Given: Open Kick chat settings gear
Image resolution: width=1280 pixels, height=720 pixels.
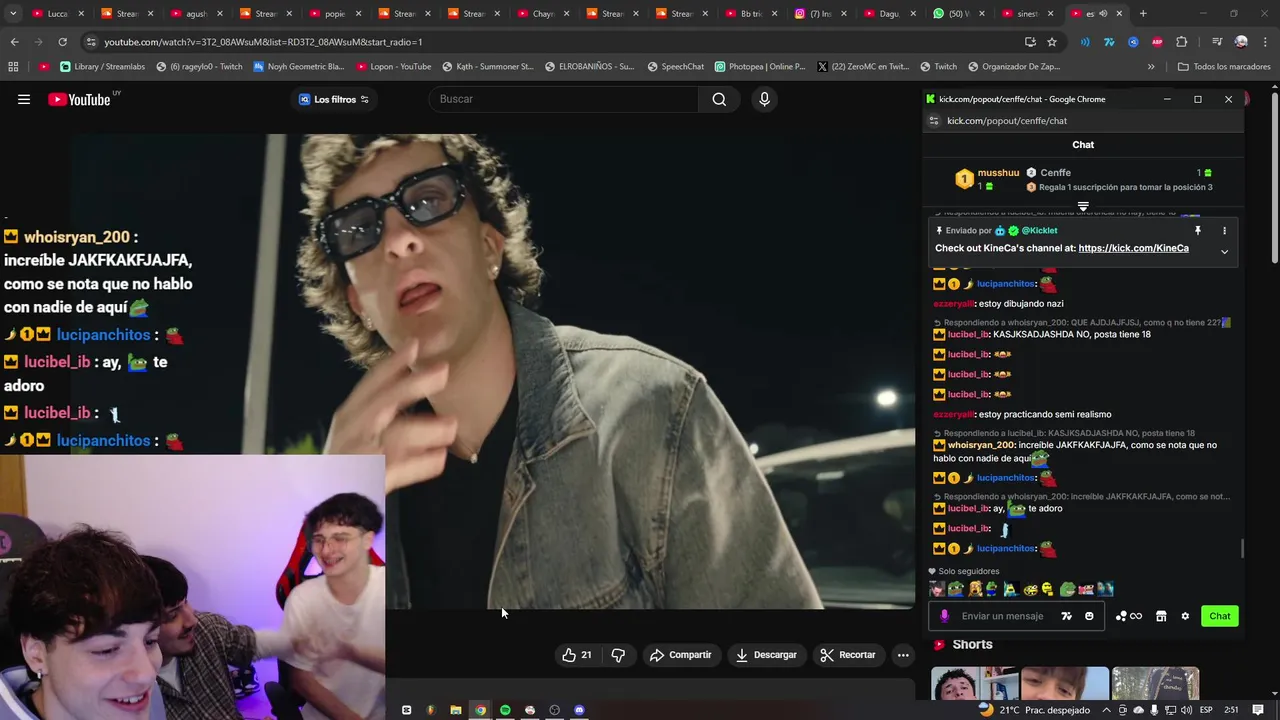Looking at the screenshot, I should (x=1185, y=616).
